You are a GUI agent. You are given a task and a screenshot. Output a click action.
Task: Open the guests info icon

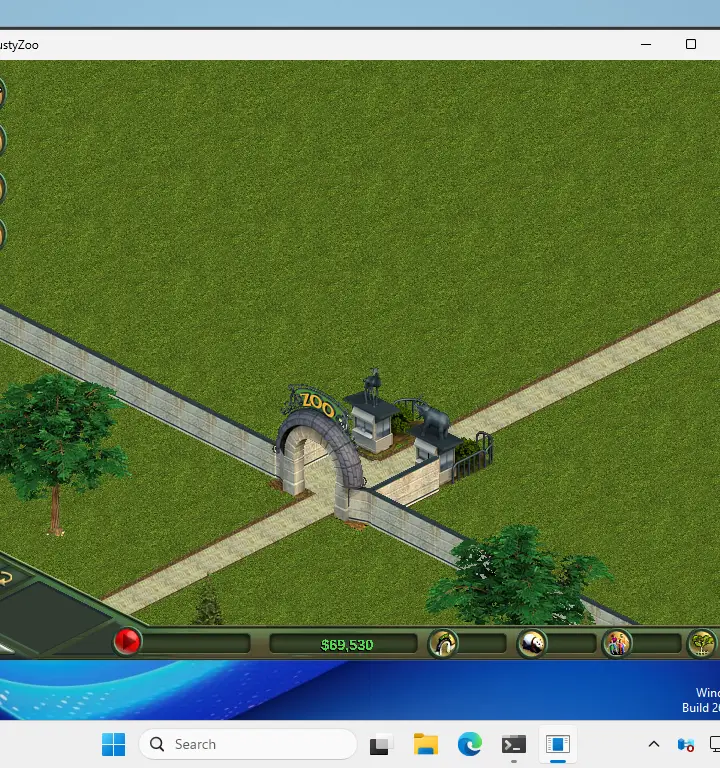click(617, 643)
